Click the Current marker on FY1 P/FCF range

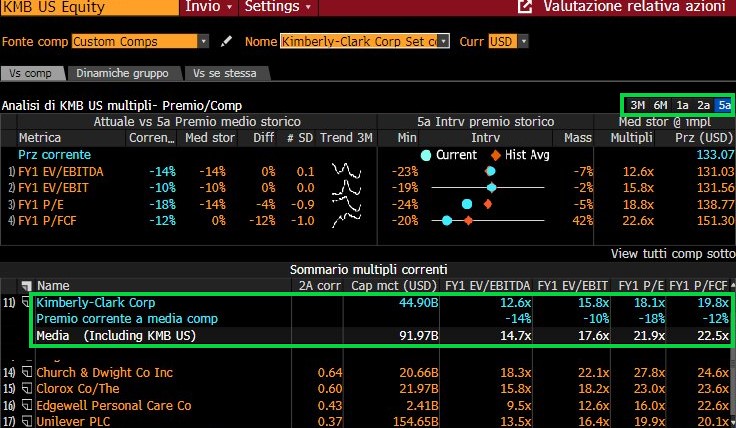pyautogui.click(x=447, y=220)
